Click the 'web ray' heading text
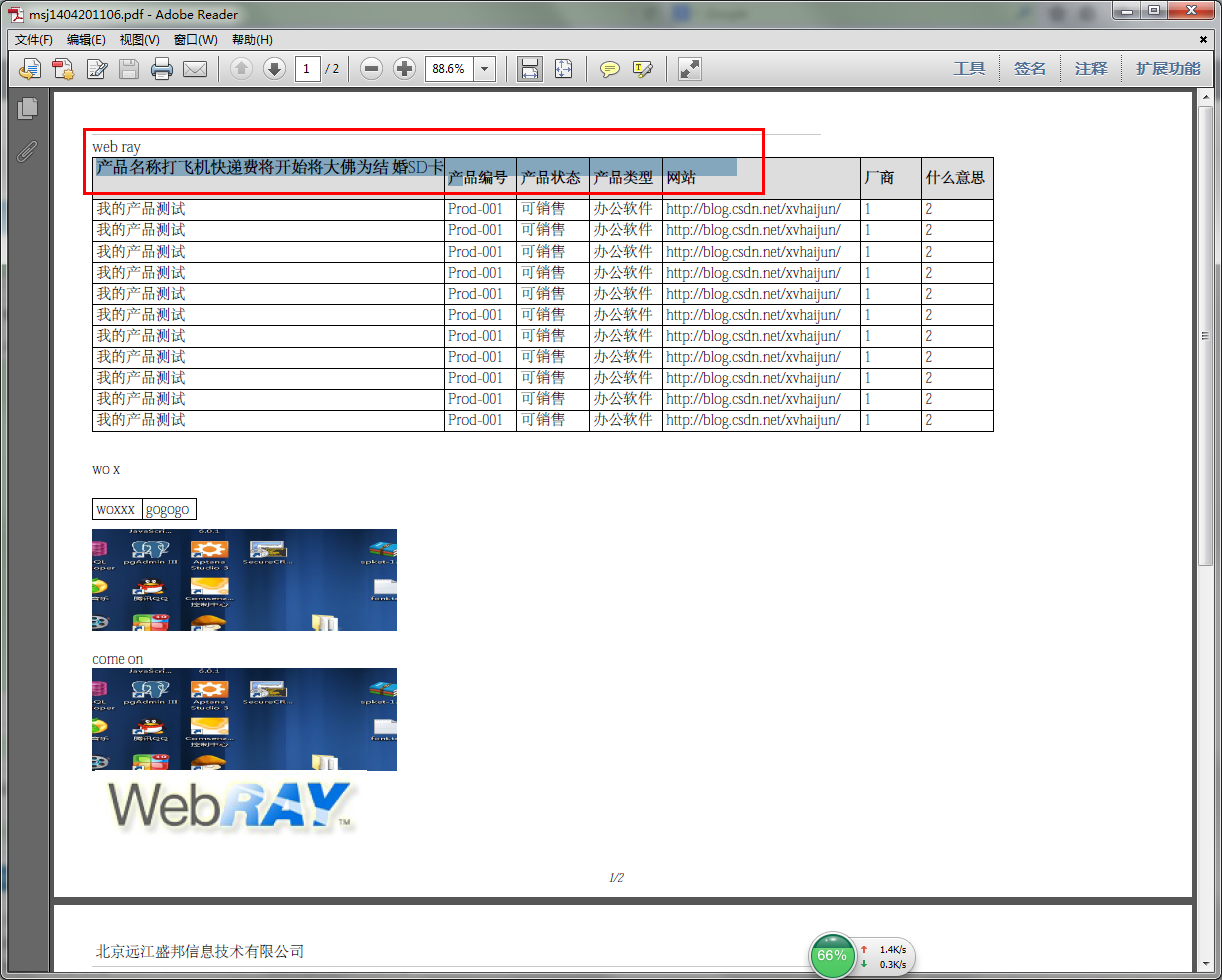 [x=117, y=147]
